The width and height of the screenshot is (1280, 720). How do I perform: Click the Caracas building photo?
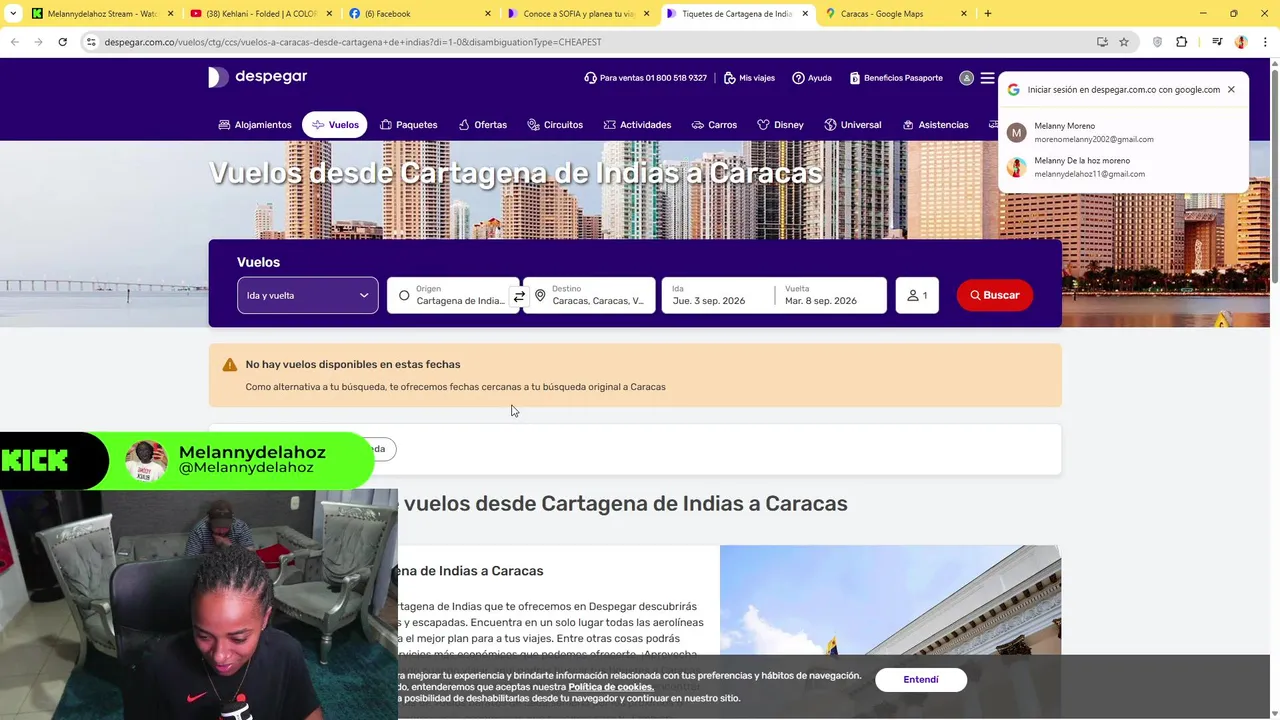coord(890,601)
